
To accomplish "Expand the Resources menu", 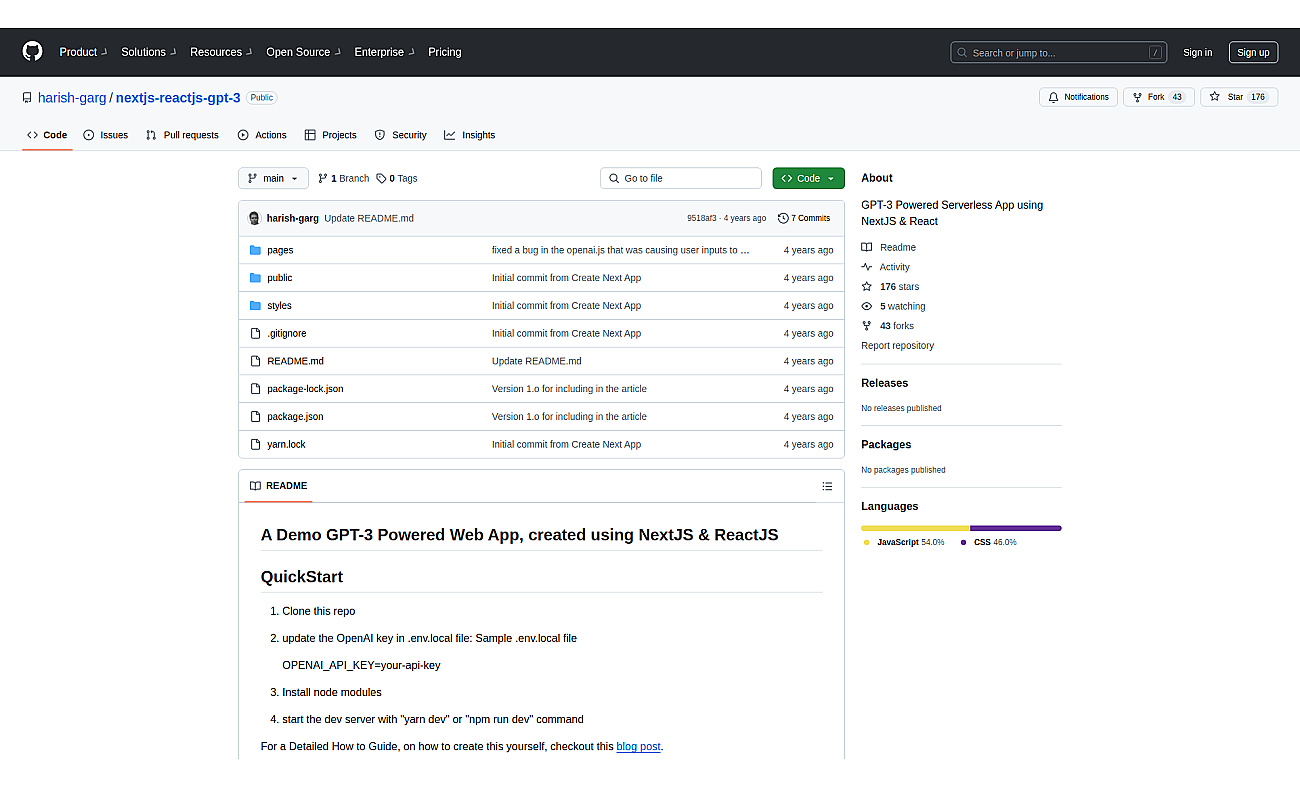I will (221, 52).
